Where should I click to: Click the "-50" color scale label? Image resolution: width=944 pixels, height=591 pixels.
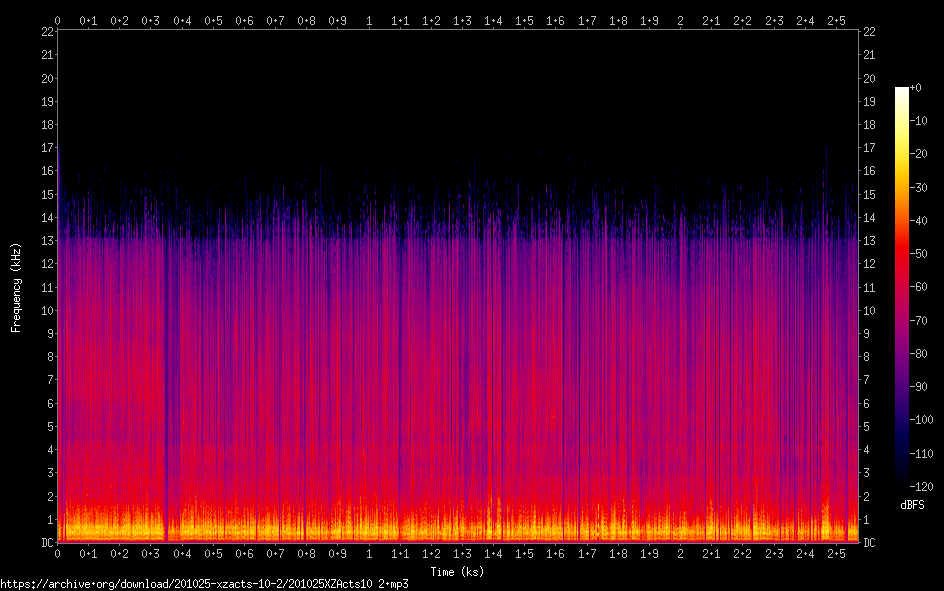(x=919, y=254)
